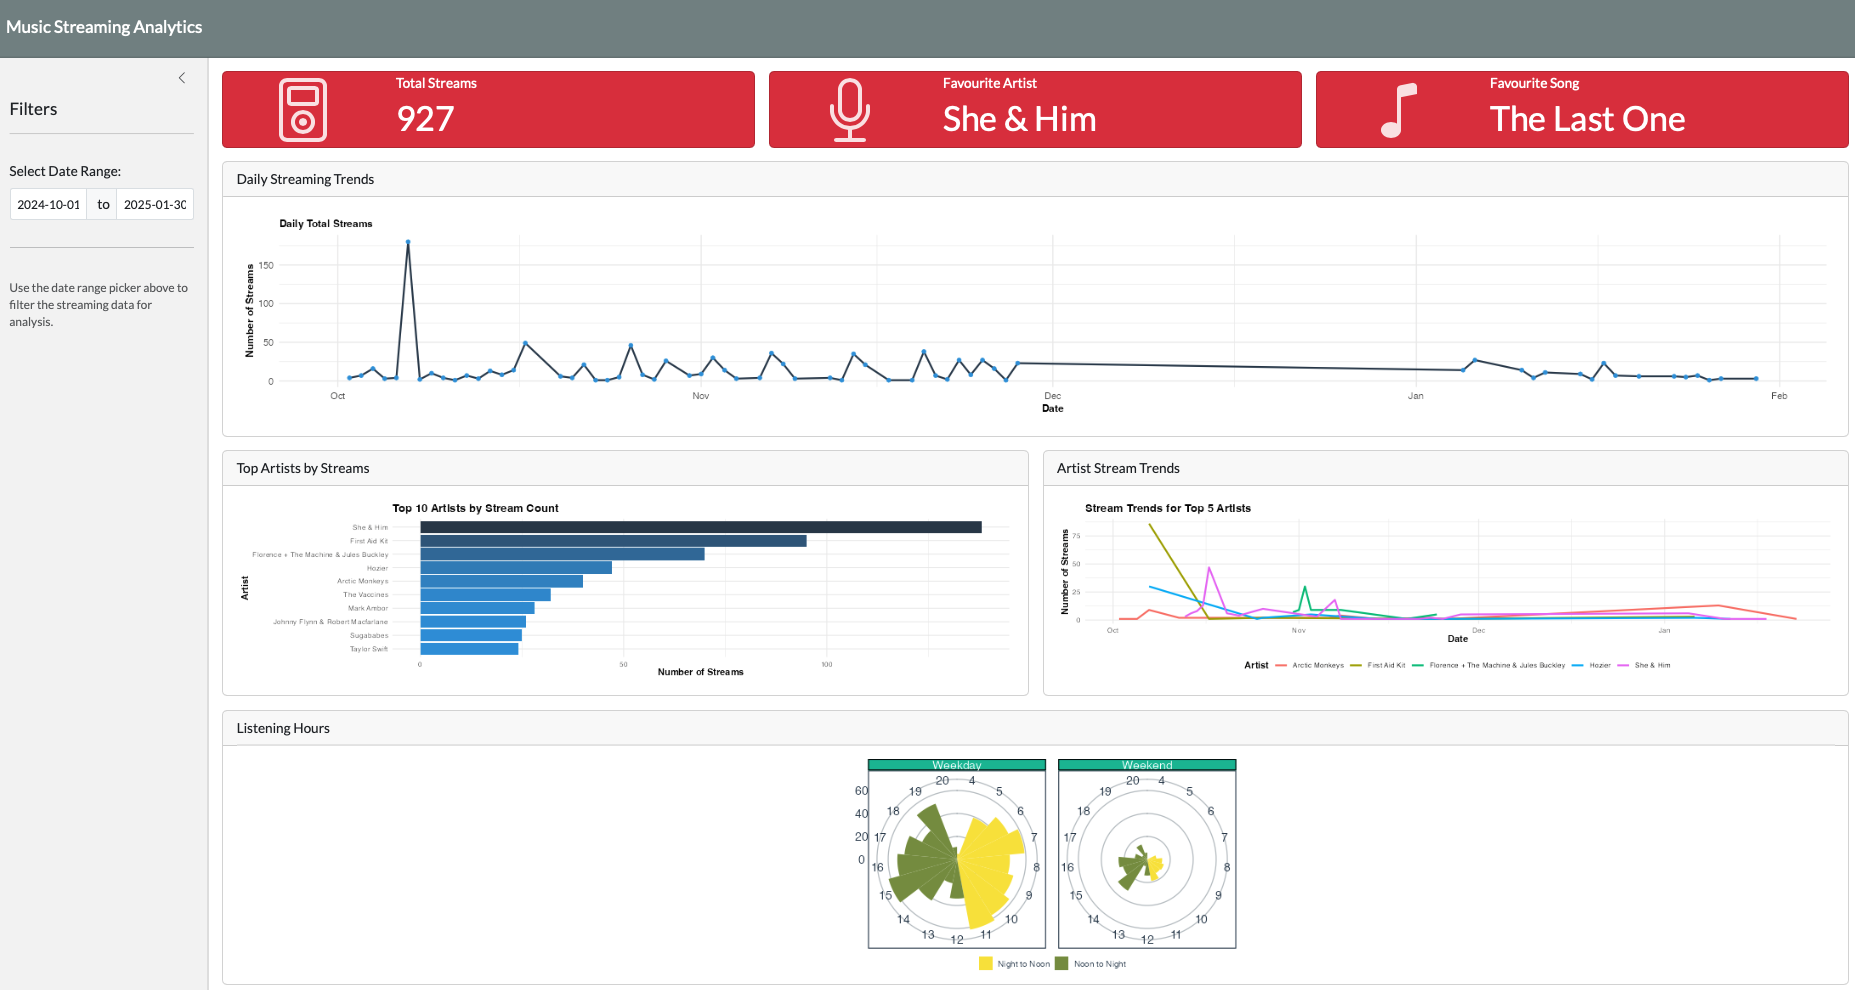Click the 'Top 10 Artists by Stream Count' title

(x=475, y=508)
